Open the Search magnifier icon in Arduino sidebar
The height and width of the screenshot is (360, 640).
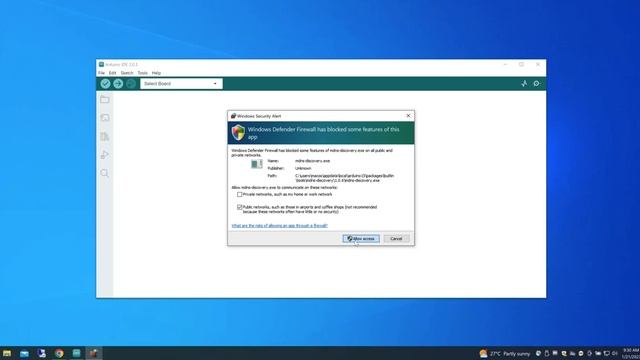pyautogui.click(x=105, y=173)
